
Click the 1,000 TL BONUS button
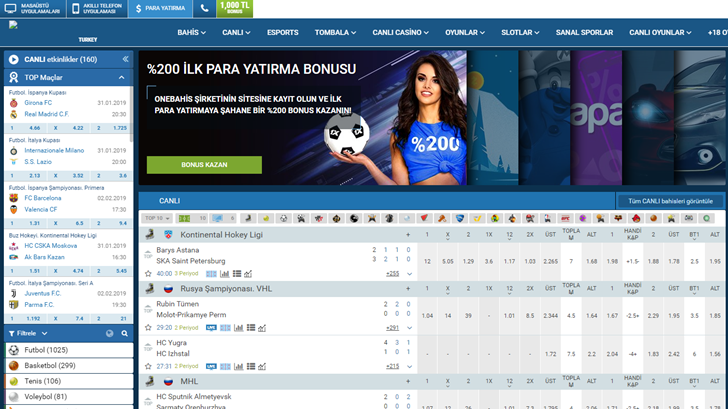coord(234,8)
